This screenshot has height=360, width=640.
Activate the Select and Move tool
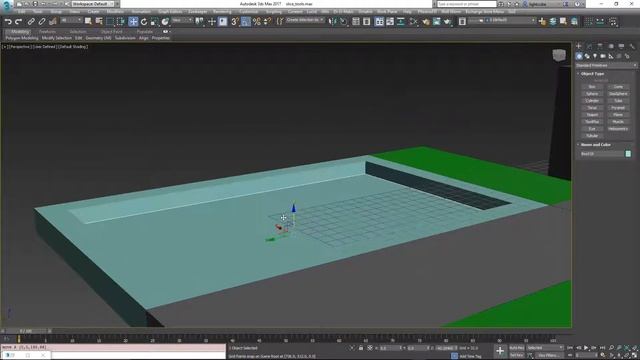point(133,22)
